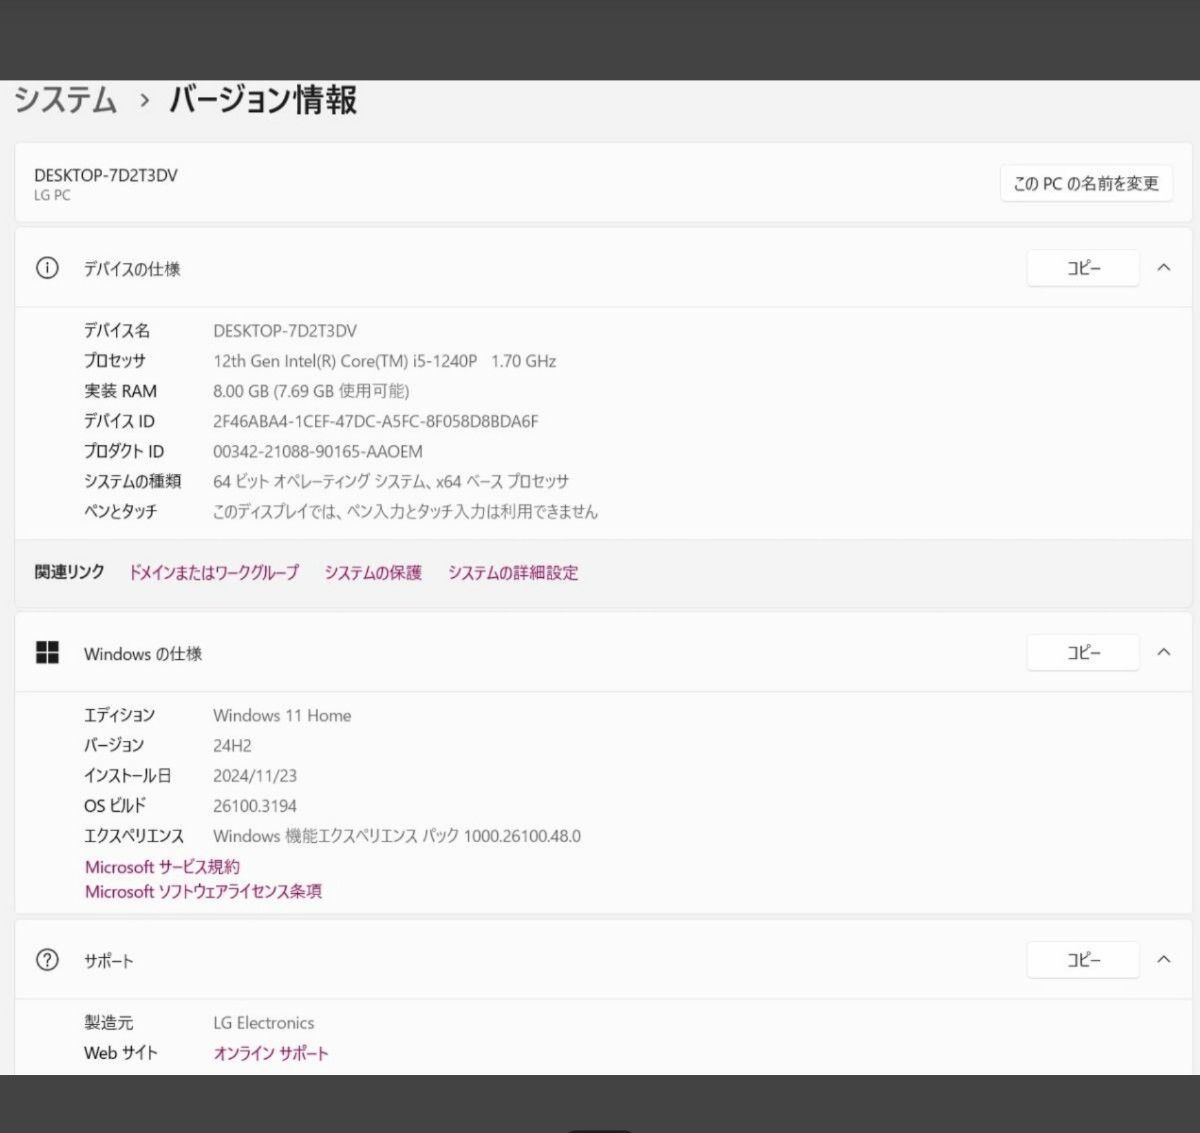Open Microsoft ソフトウェアライセンス条項 link
Screen dimensions: 1200x1133
203,891
